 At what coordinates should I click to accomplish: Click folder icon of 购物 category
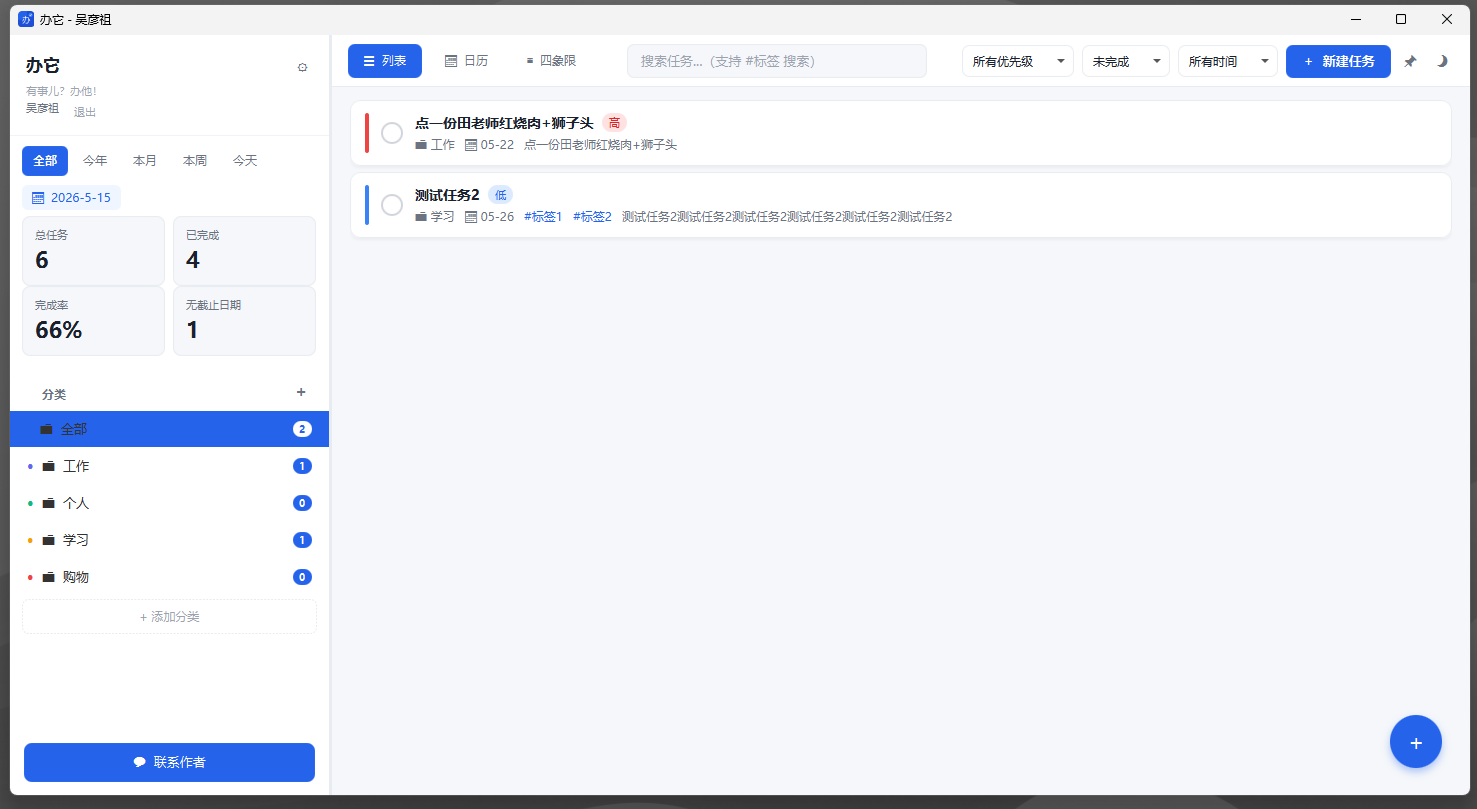click(x=48, y=577)
